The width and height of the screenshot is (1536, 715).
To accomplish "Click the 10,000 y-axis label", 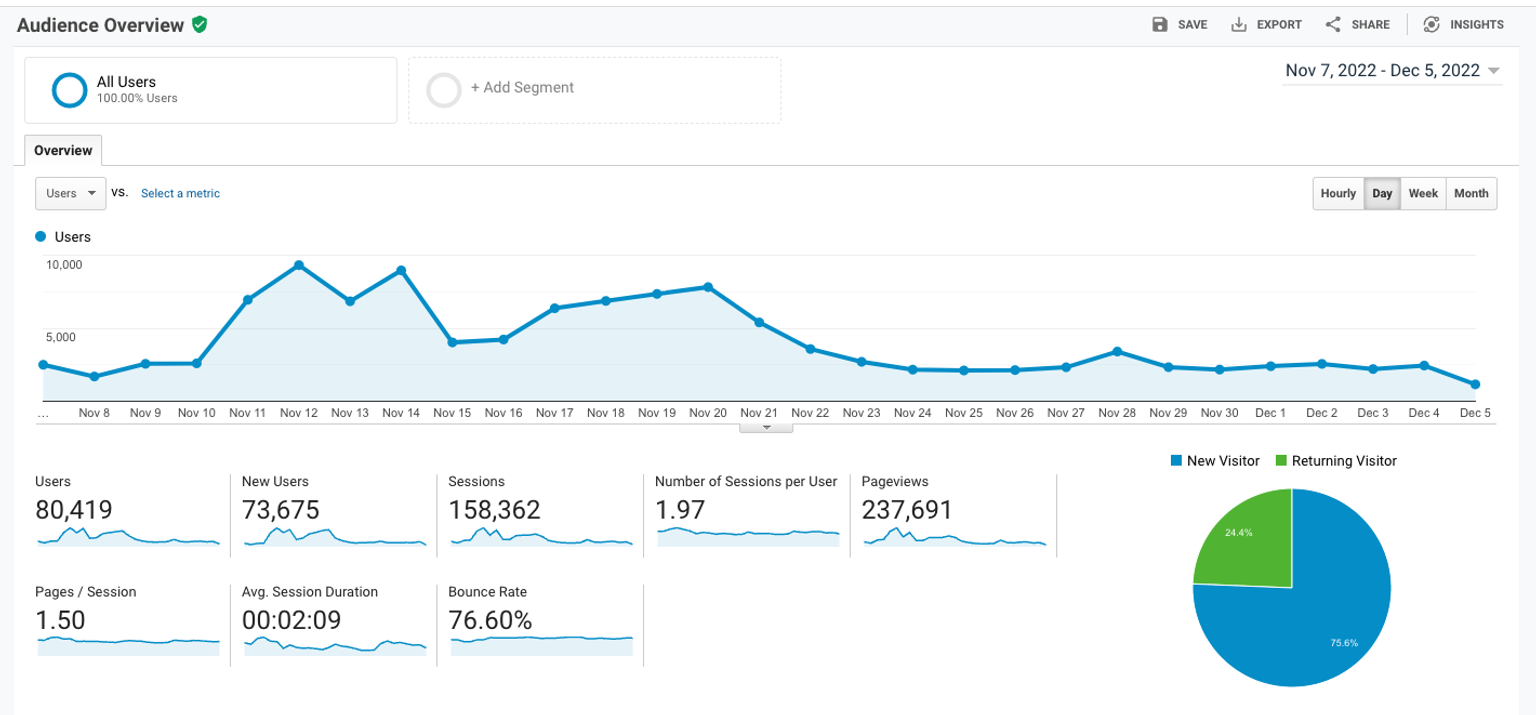I will pos(64,265).
